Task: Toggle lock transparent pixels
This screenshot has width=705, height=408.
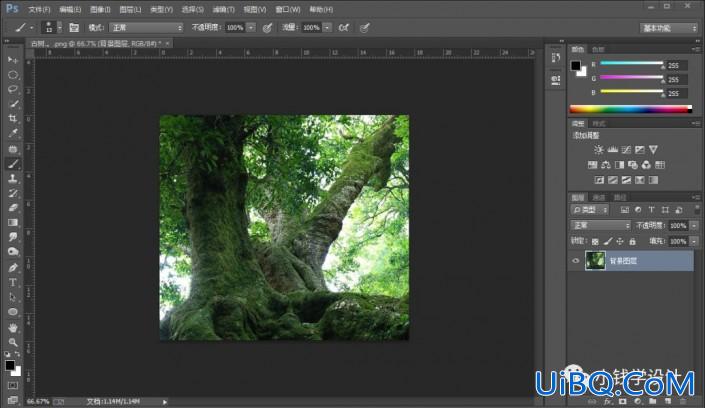Action: click(595, 242)
